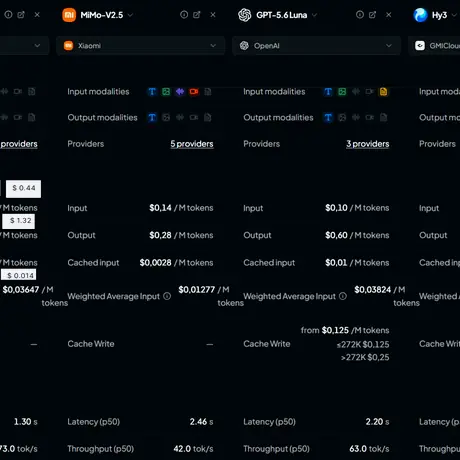Open info icon for GPT-5.6 Luna column
This screenshot has width=460, height=460.
pyautogui.click(x=360, y=15)
